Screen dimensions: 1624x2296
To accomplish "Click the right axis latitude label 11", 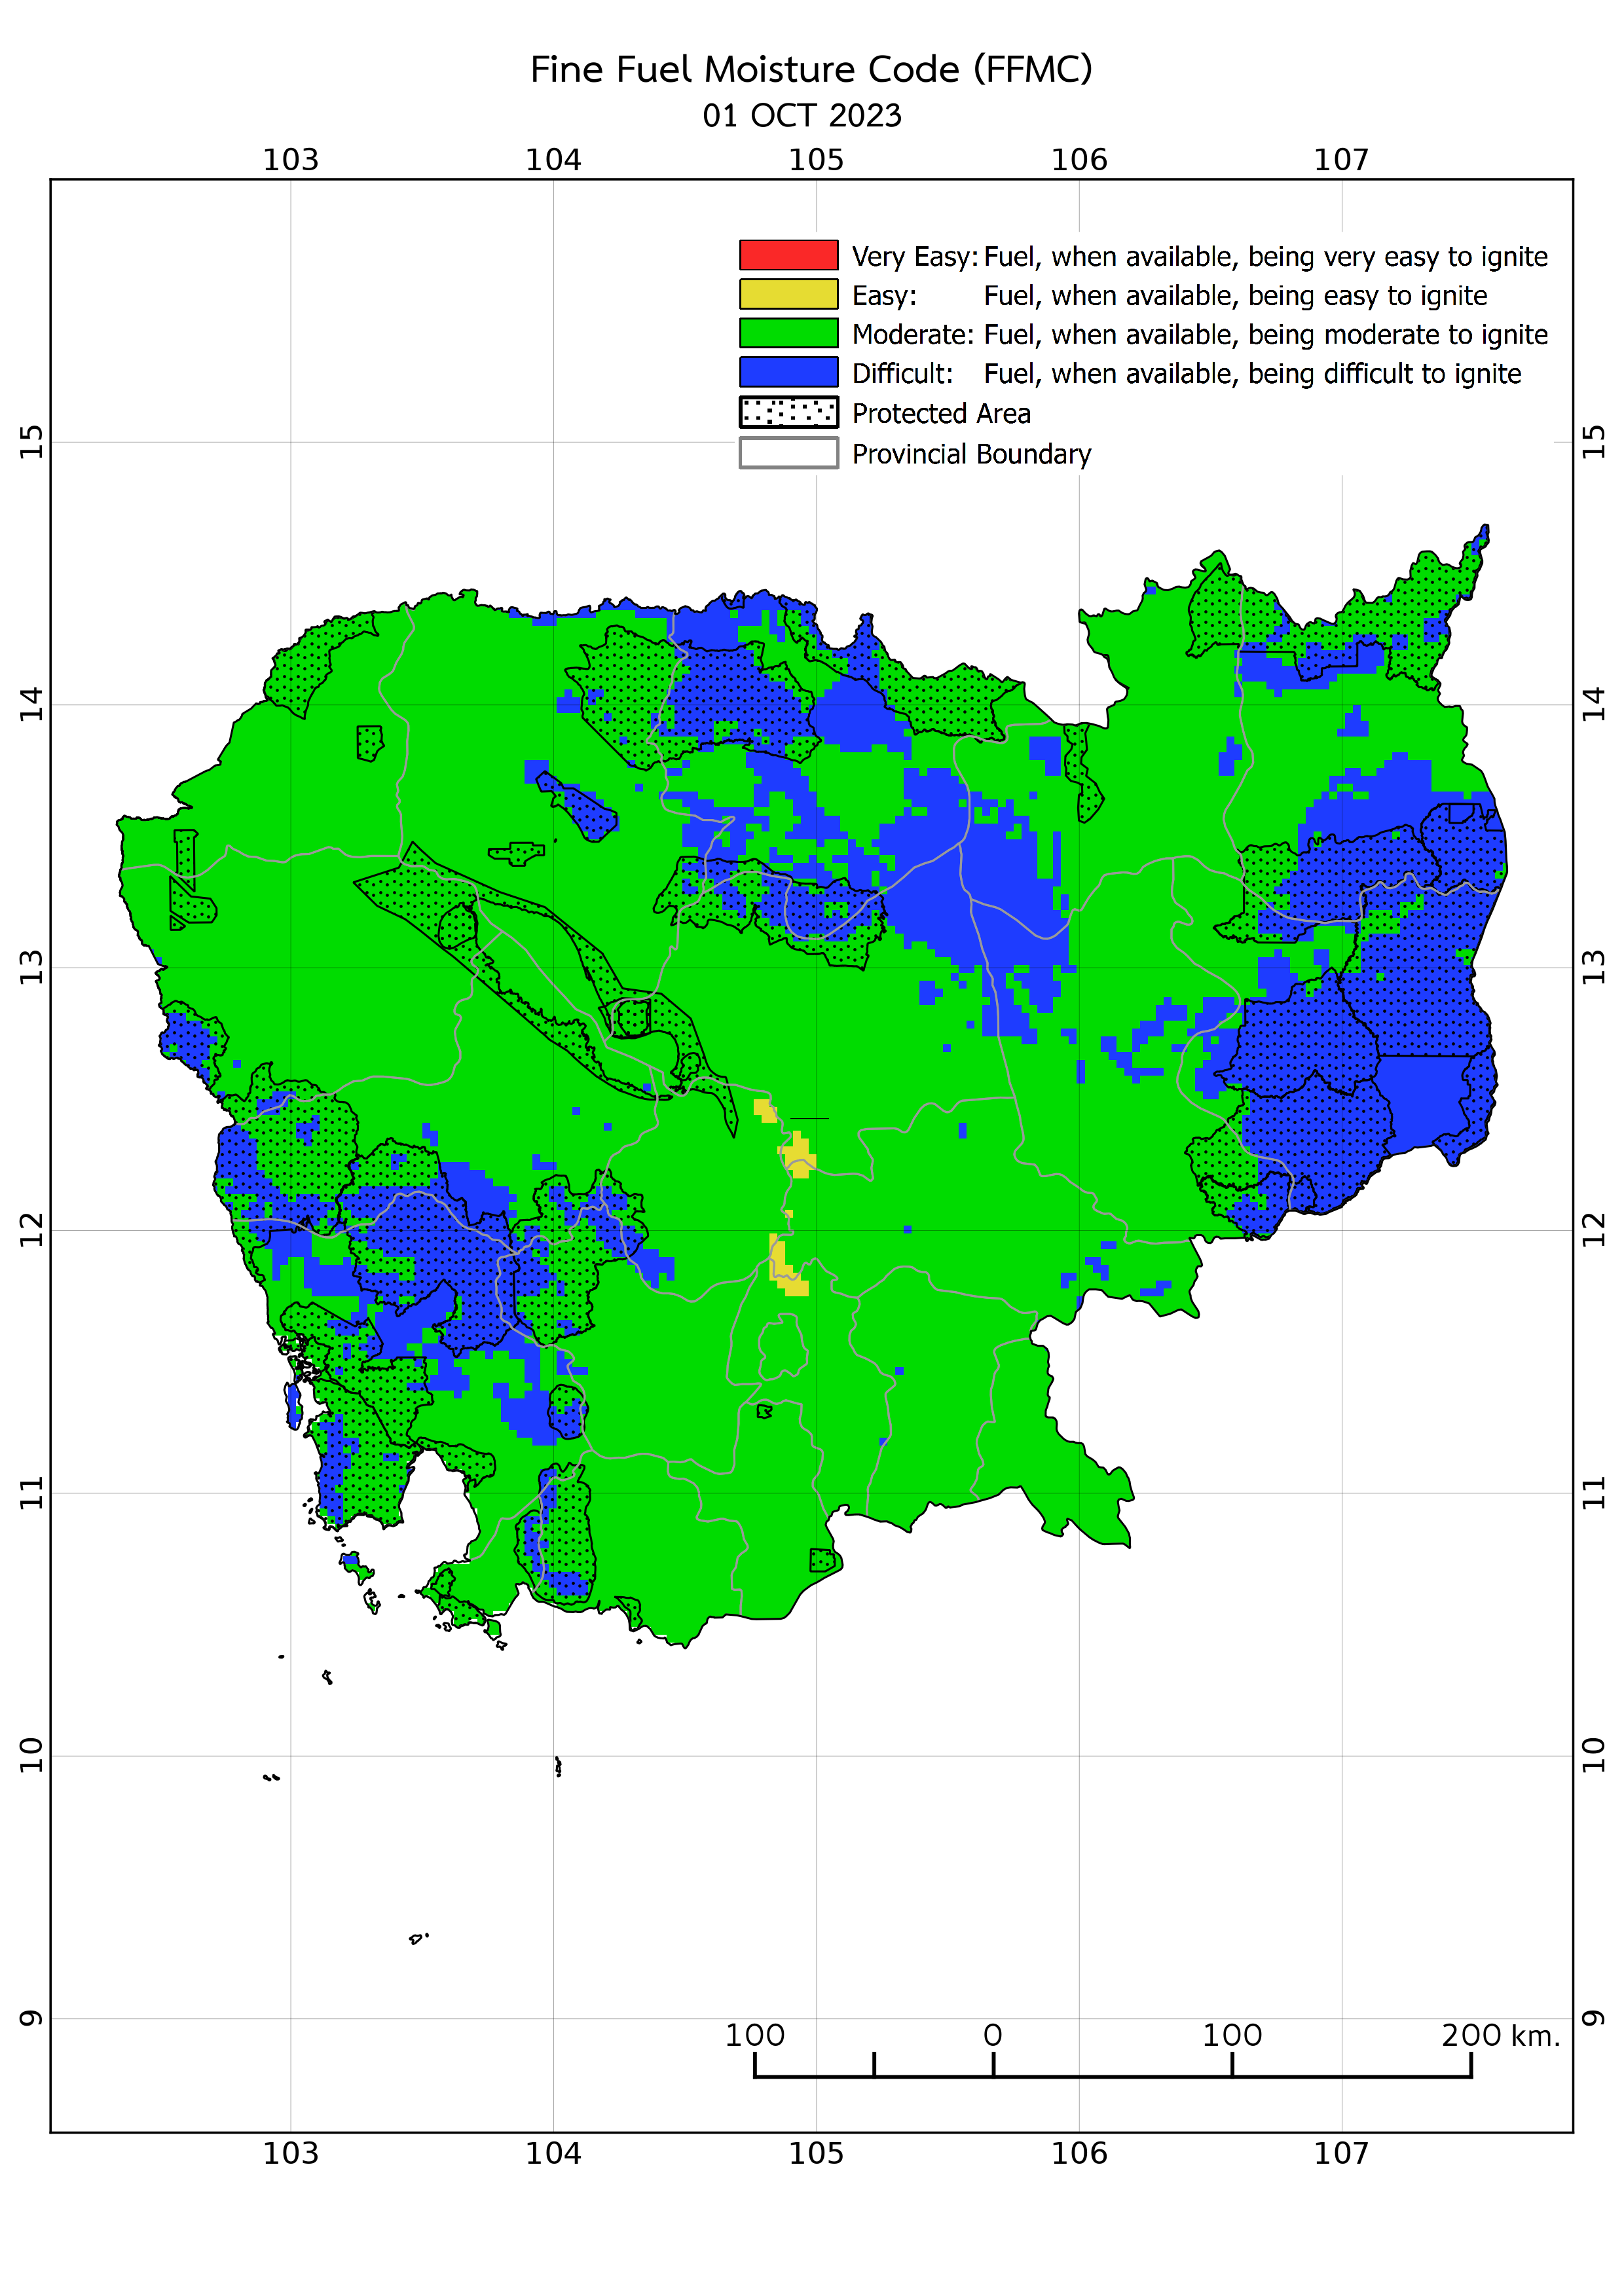I will [1594, 1493].
